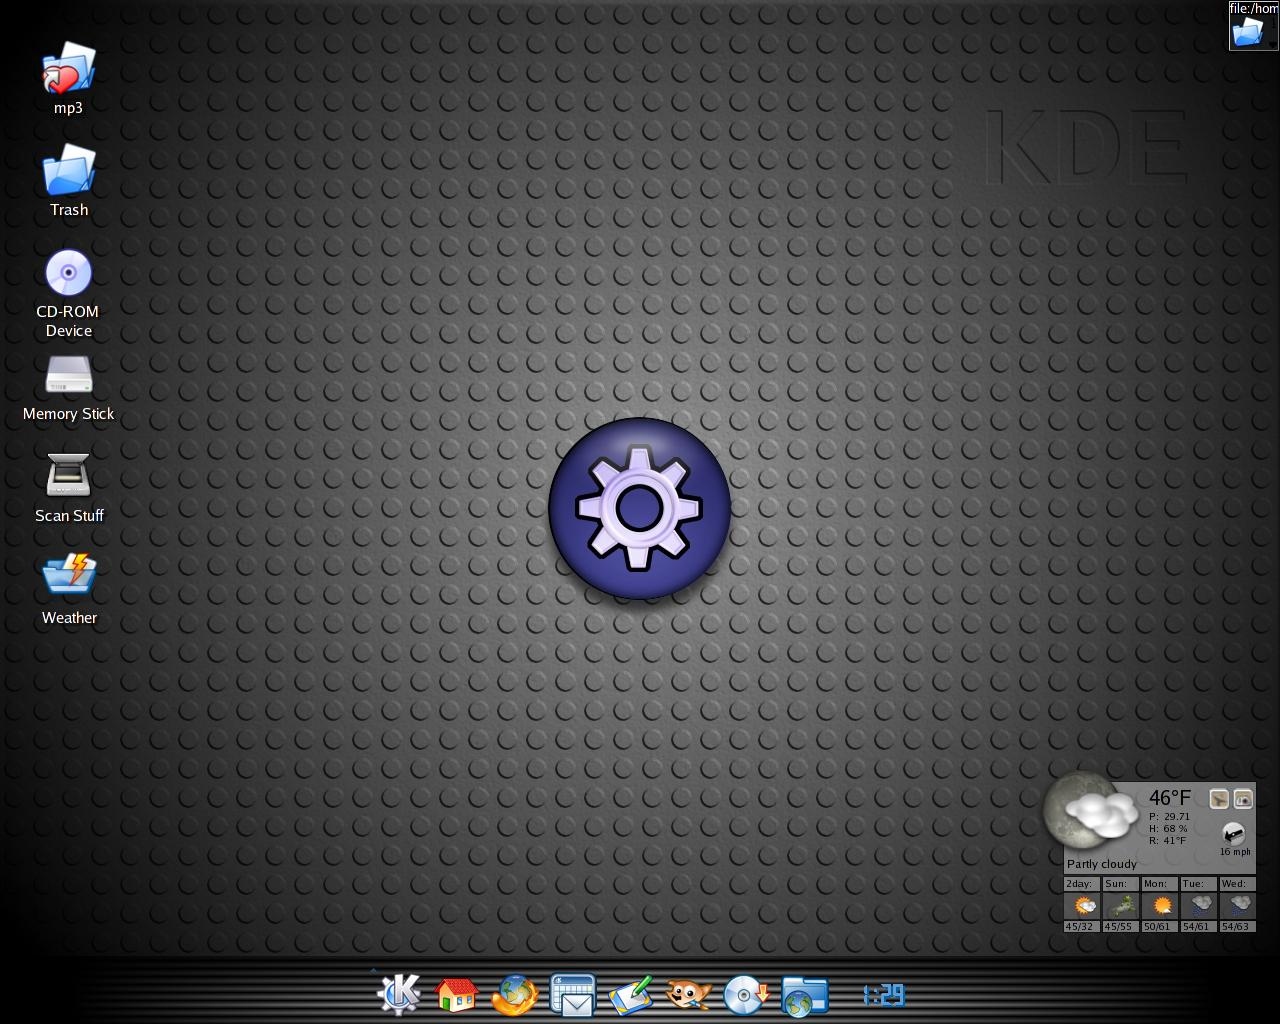1280x1024 pixels.
Task: Click the camera button in weather widget
Action: 1243,798
